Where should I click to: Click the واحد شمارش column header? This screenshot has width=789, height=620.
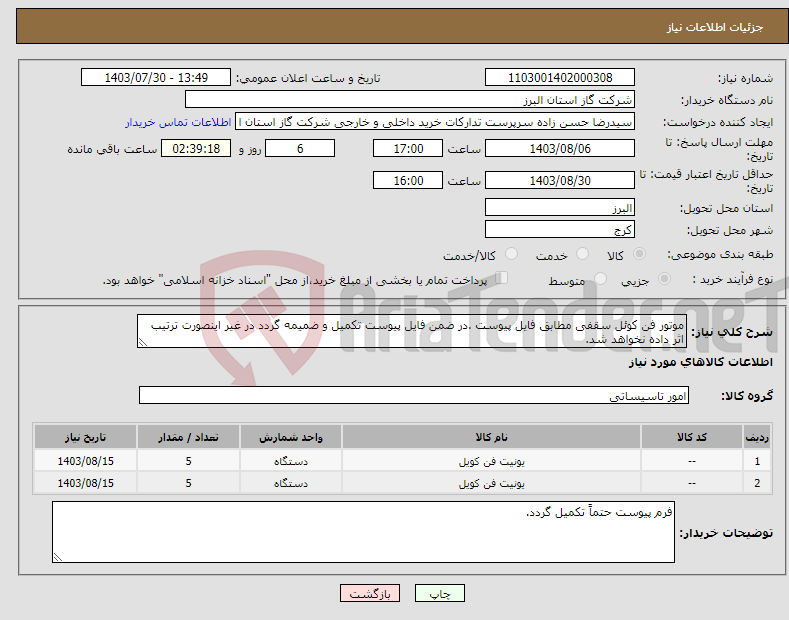point(291,437)
